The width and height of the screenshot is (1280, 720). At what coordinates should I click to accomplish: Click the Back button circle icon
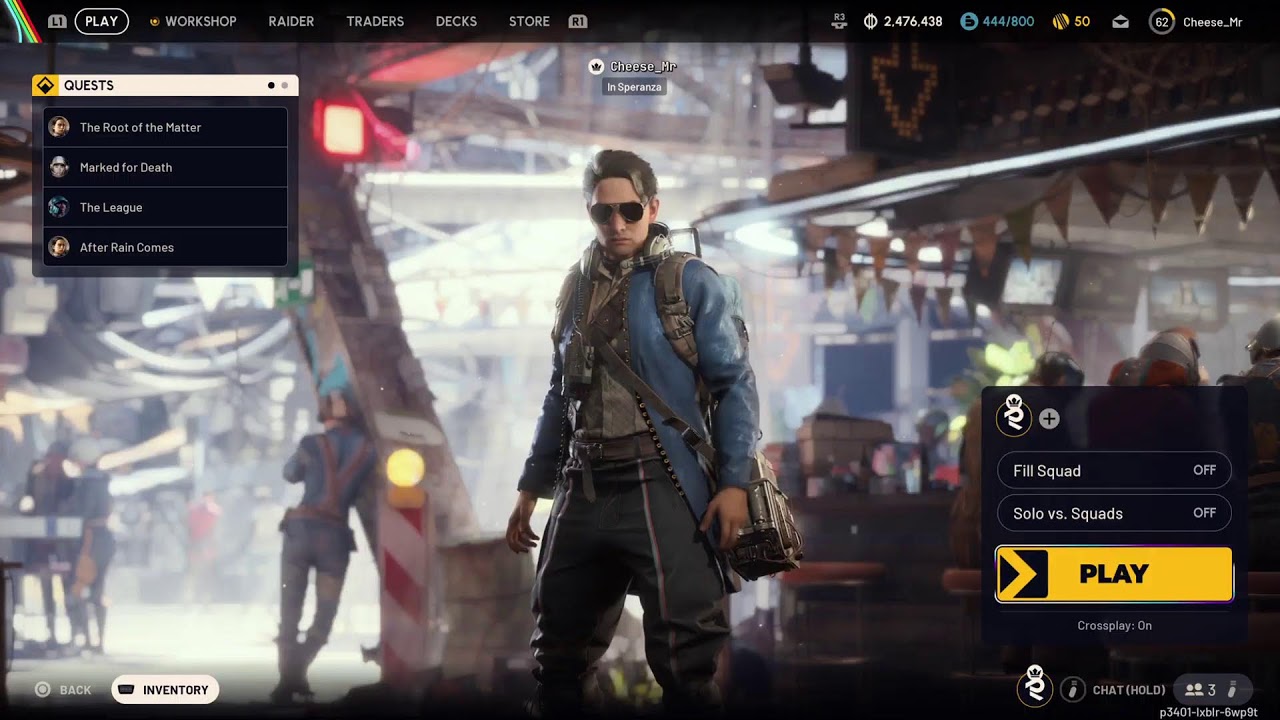click(42, 690)
